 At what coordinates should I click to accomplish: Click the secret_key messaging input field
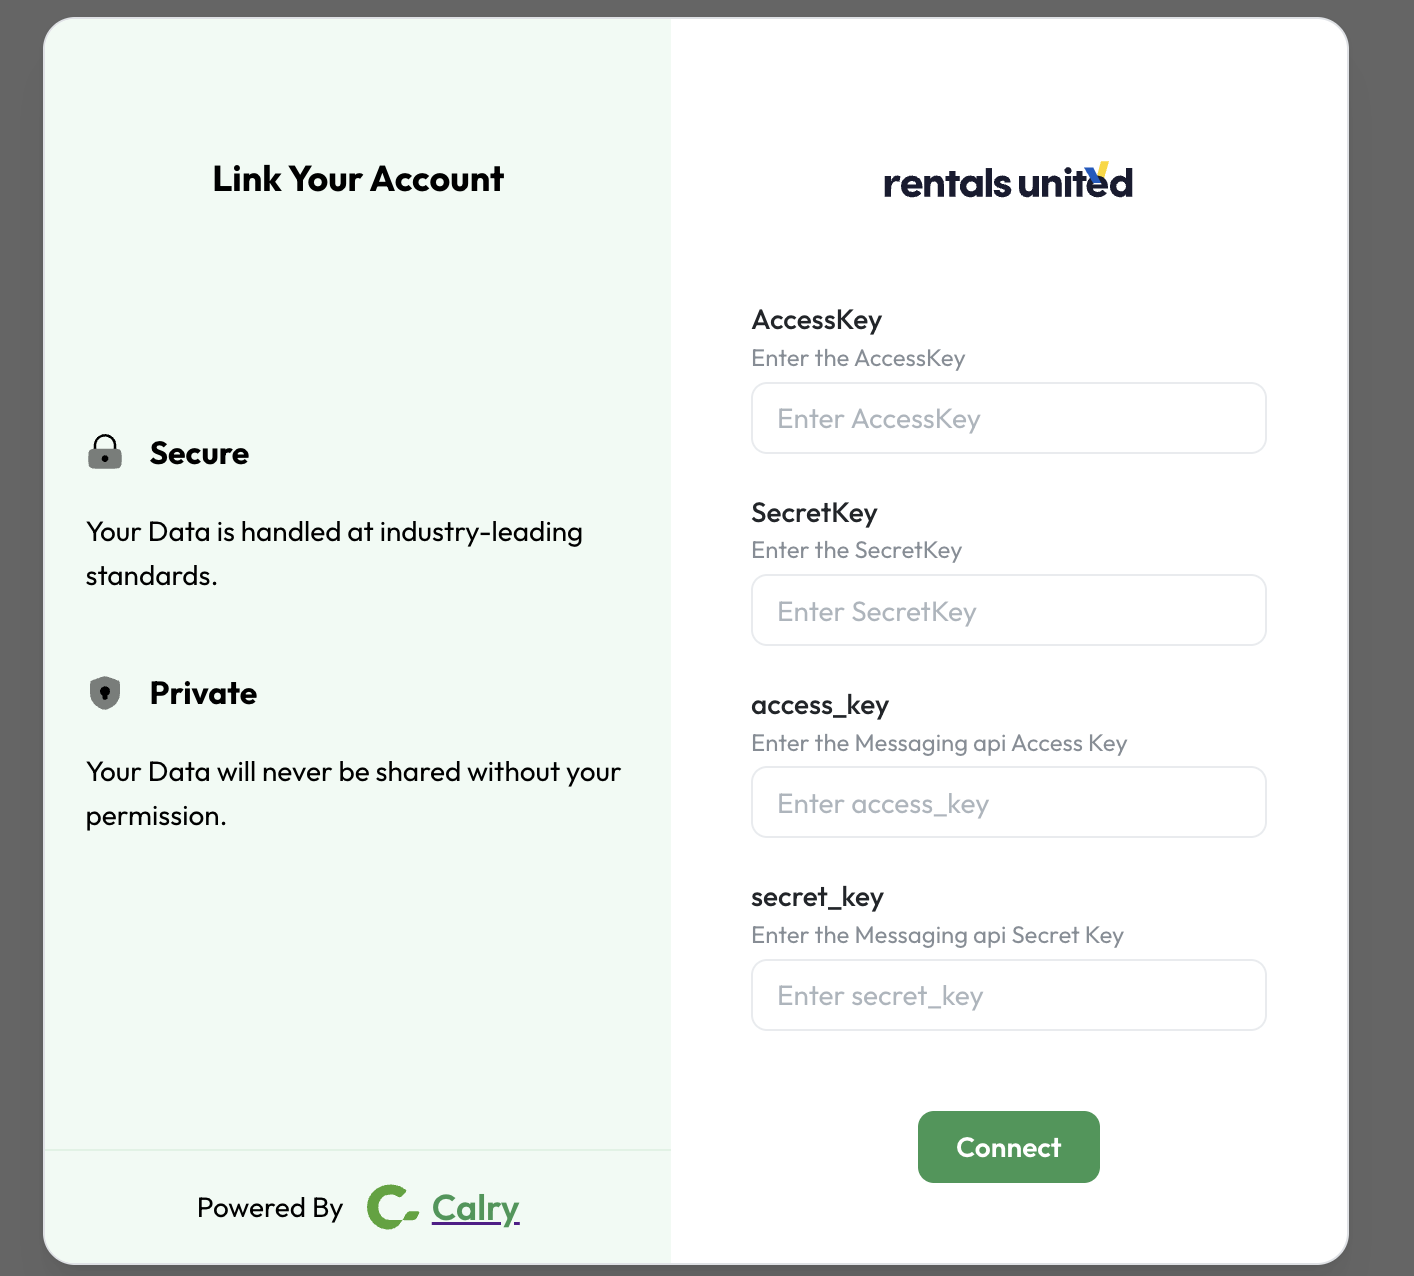pos(1008,995)
